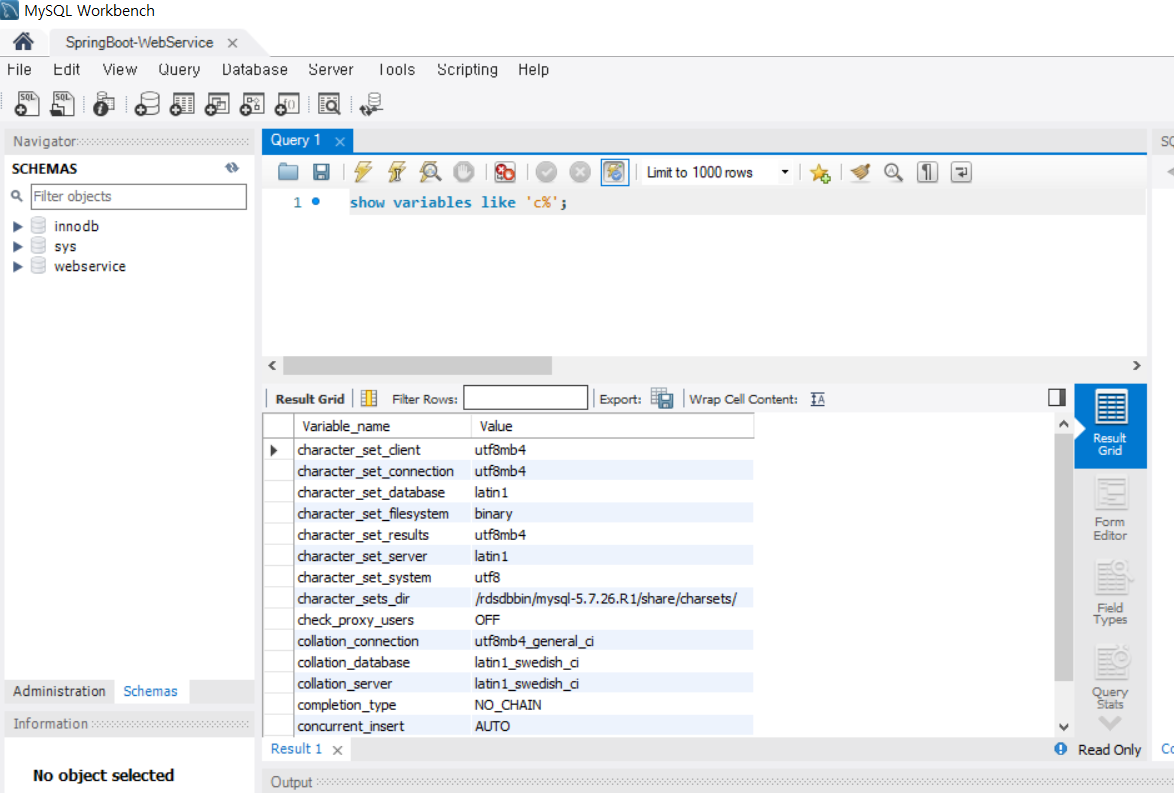Open the Form Editor view
This screenshot has width=1174, height=793.
point(1110,510)
